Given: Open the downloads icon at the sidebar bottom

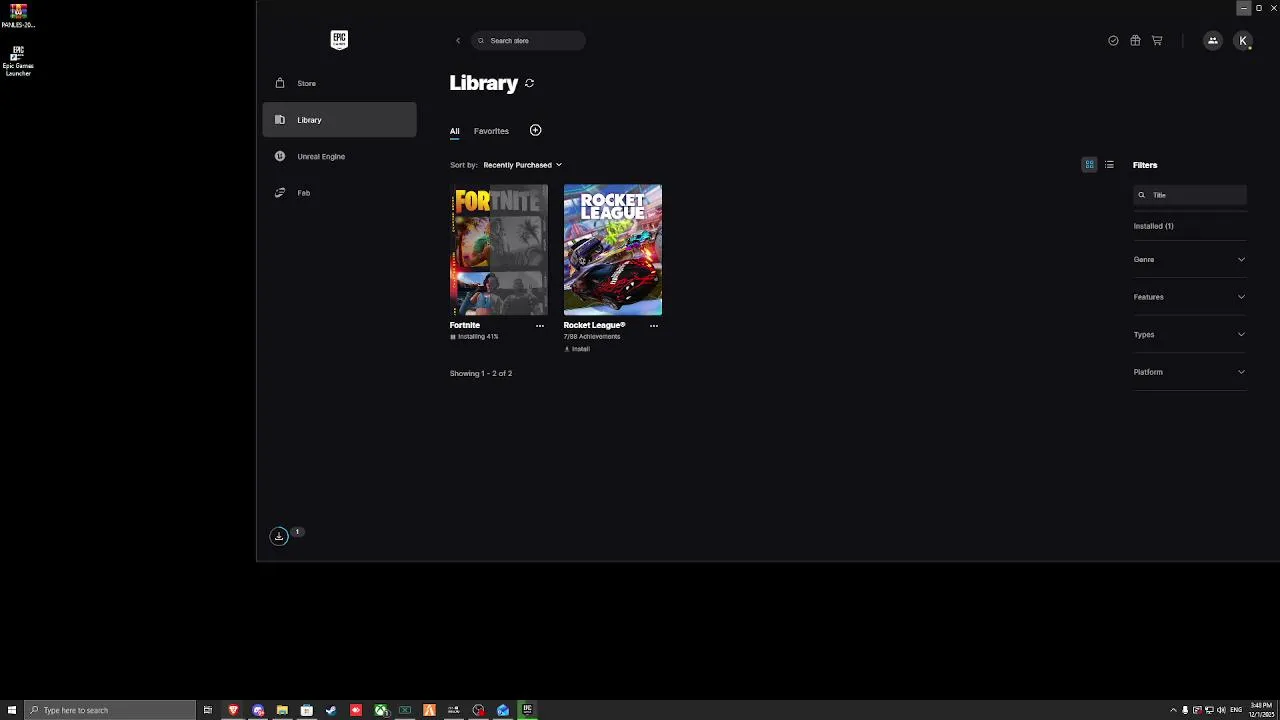Looking at the screenshot, I should coord(279,536).
